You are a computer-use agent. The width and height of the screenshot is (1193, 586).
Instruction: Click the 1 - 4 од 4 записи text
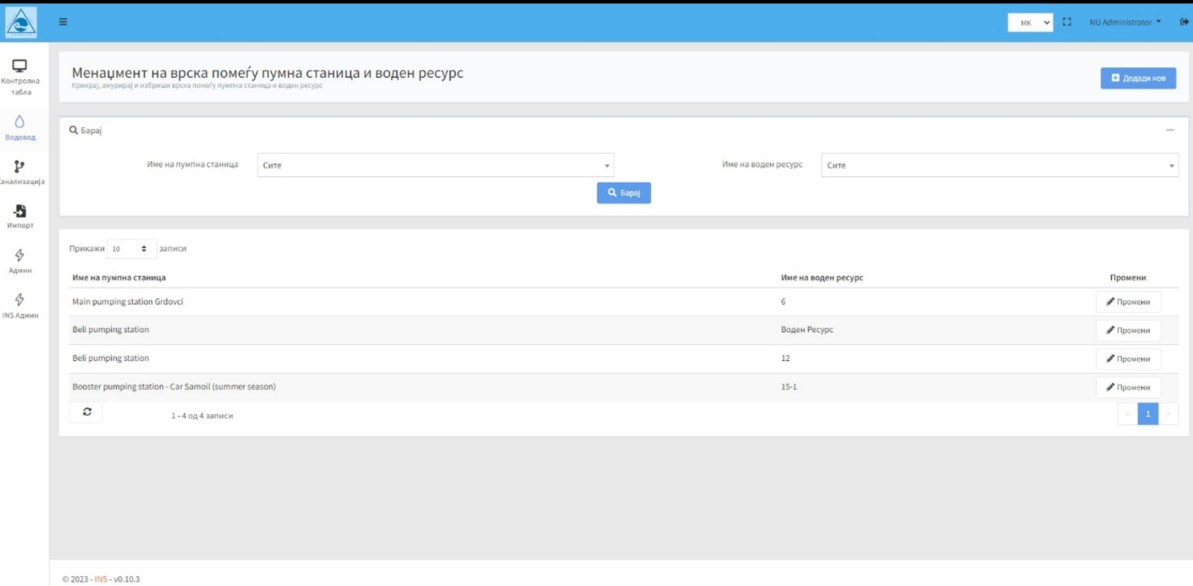tap(202, 416)
